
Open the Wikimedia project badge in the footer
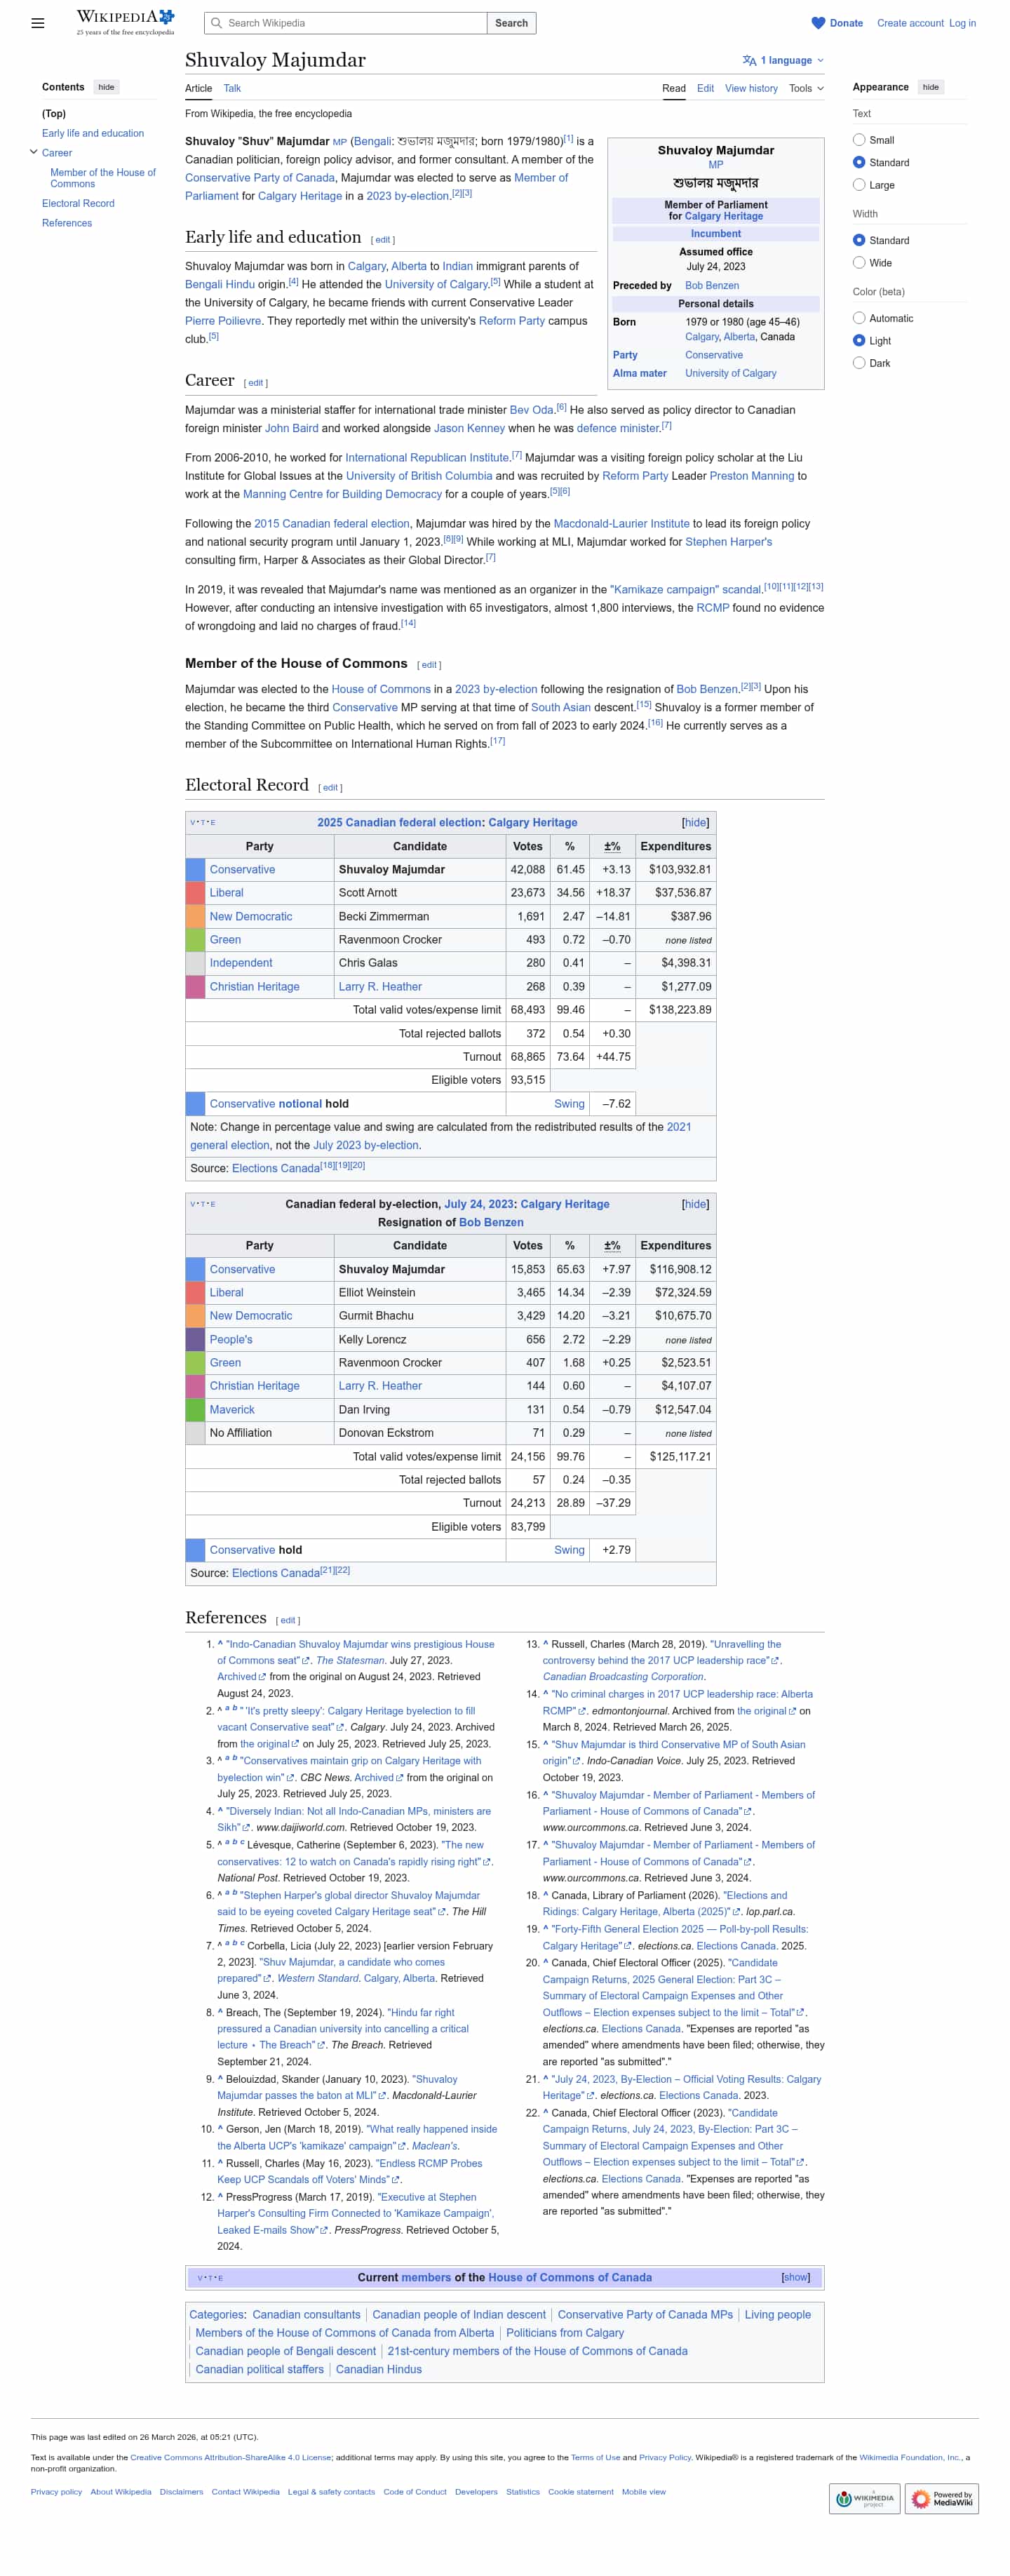[x=864, y=2499]
